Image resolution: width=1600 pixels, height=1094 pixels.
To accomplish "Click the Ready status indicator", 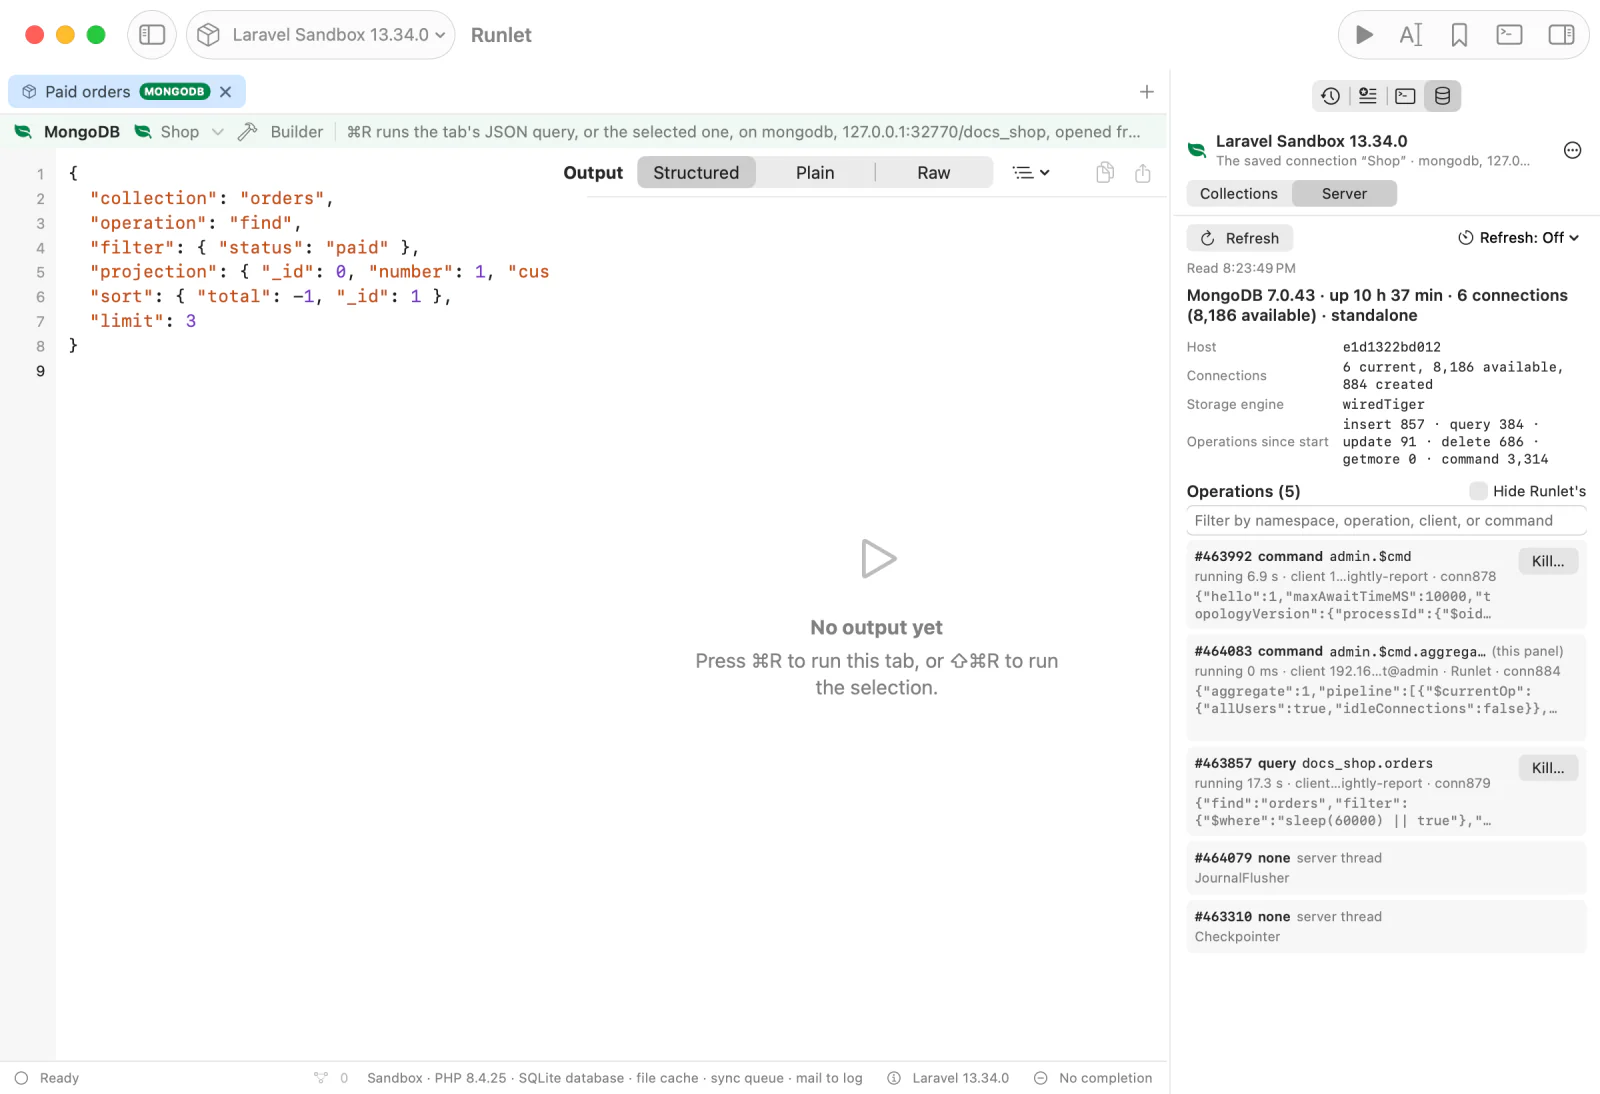I will [x=47, y=1078].
